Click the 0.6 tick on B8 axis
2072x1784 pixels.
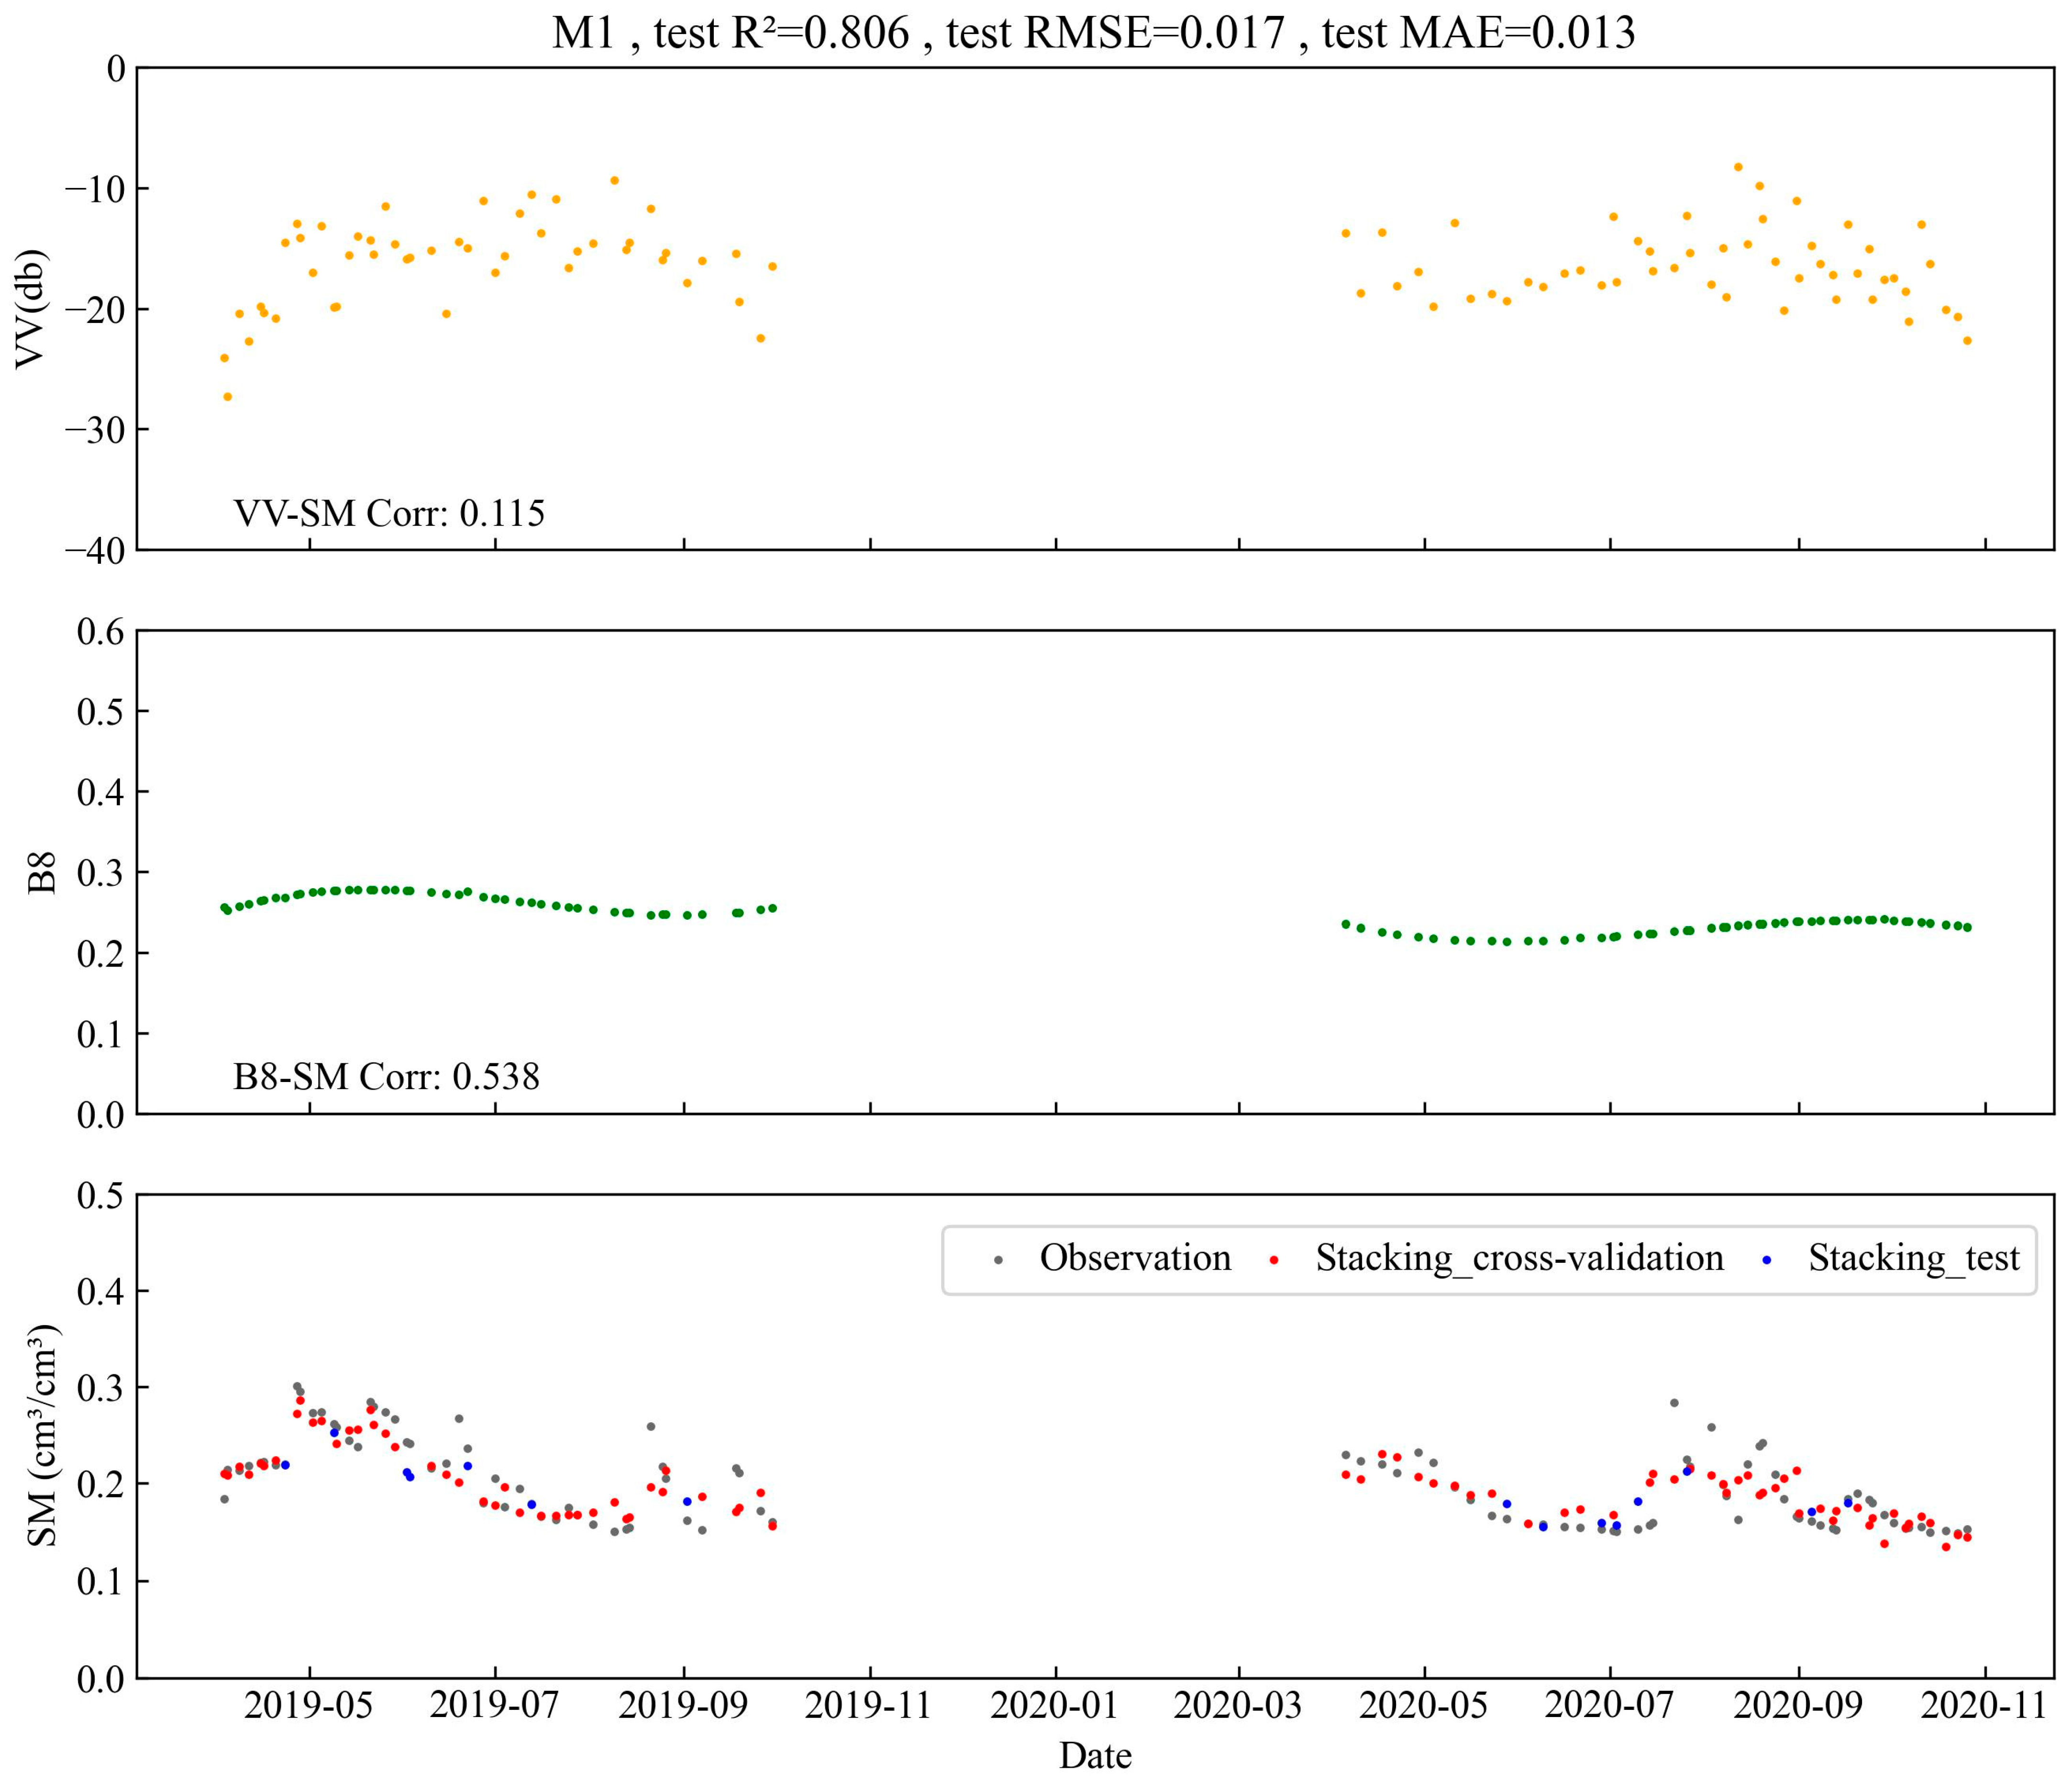click(x=101, y=631)
